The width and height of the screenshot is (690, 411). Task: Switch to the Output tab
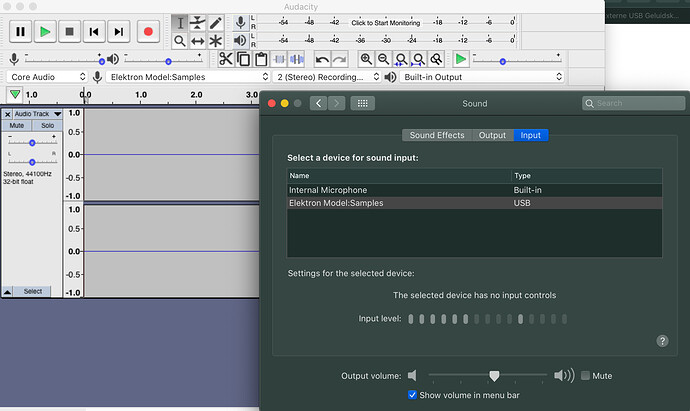(x=492, y=135)
